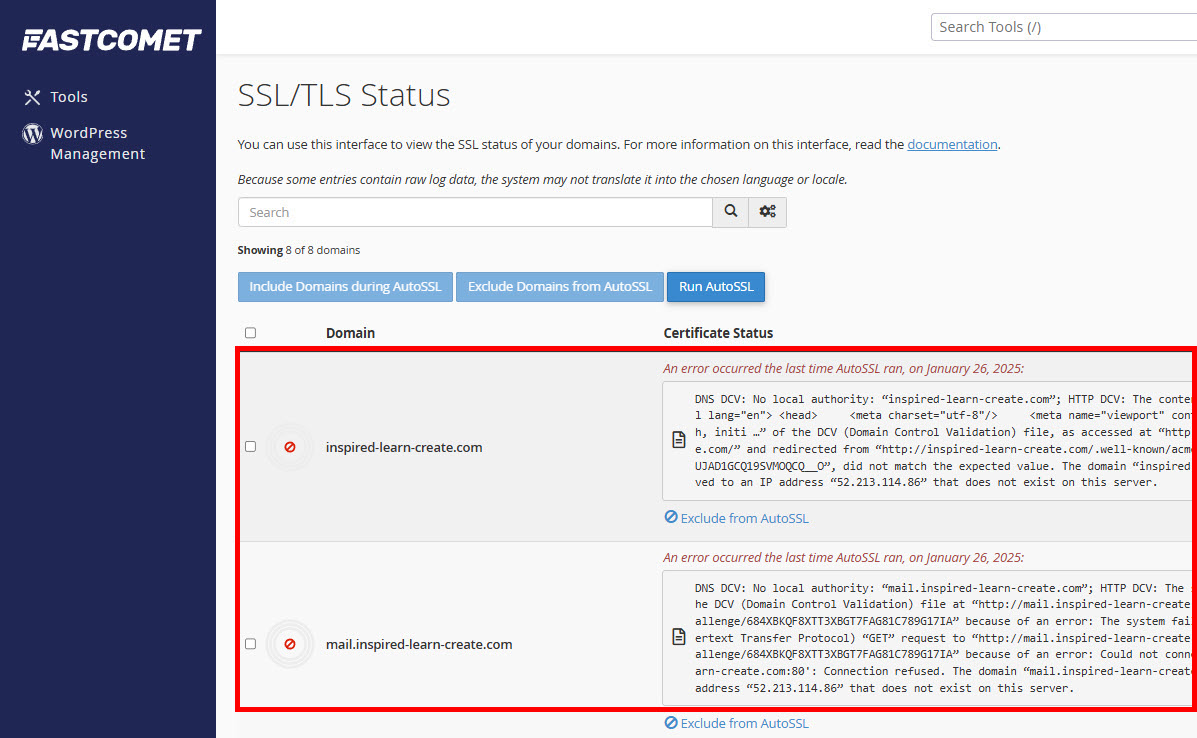Click Exclude Domains from AutoSSL button
This screenshot has width=1197, height=738.
click(x=560, y=287)
